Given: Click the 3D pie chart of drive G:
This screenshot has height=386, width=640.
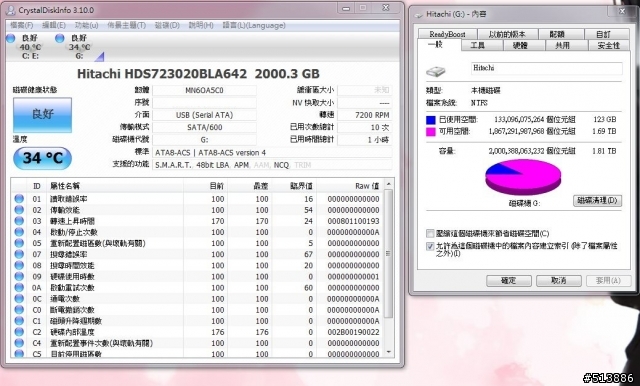Looking at the screenshot, I should (x=523, y=177).
